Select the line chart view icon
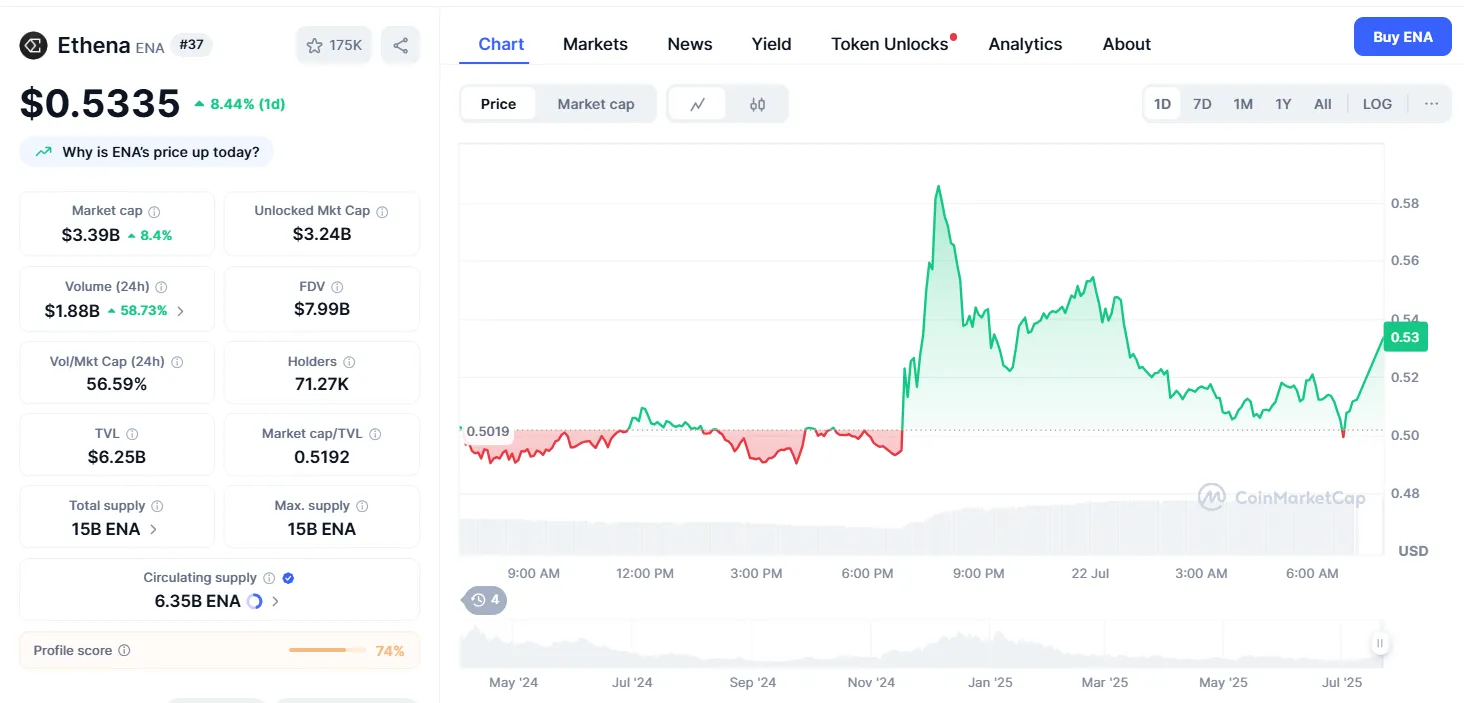 pos(698,104)
